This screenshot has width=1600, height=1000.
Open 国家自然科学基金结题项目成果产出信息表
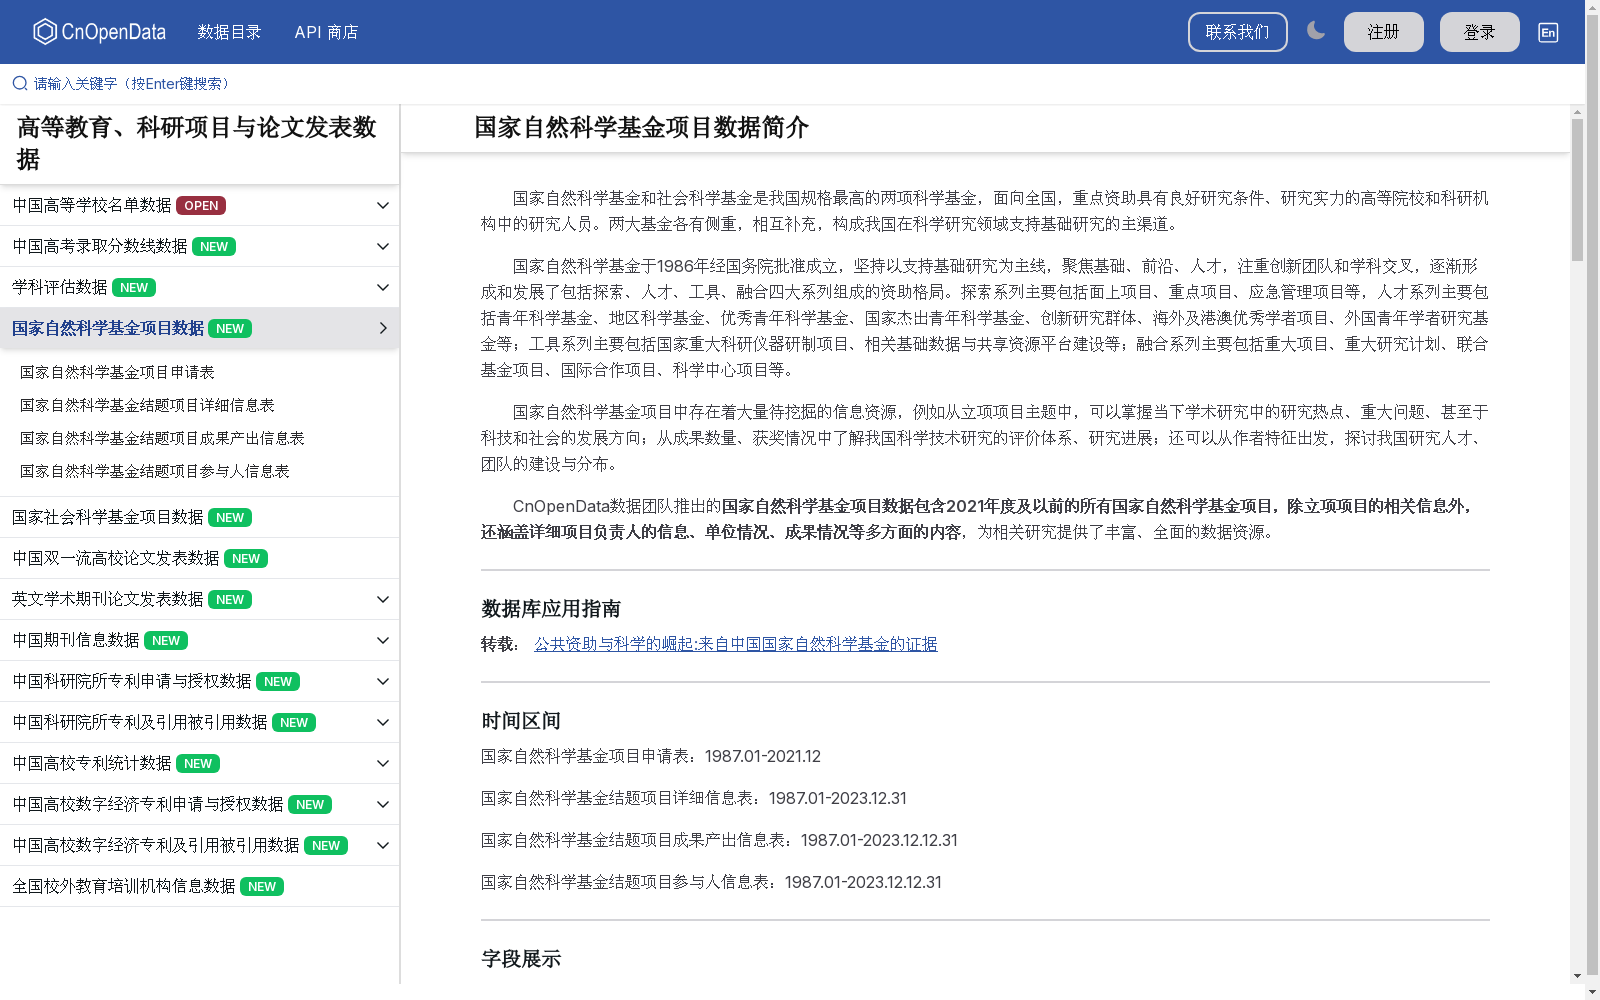[x=162, y=438]
